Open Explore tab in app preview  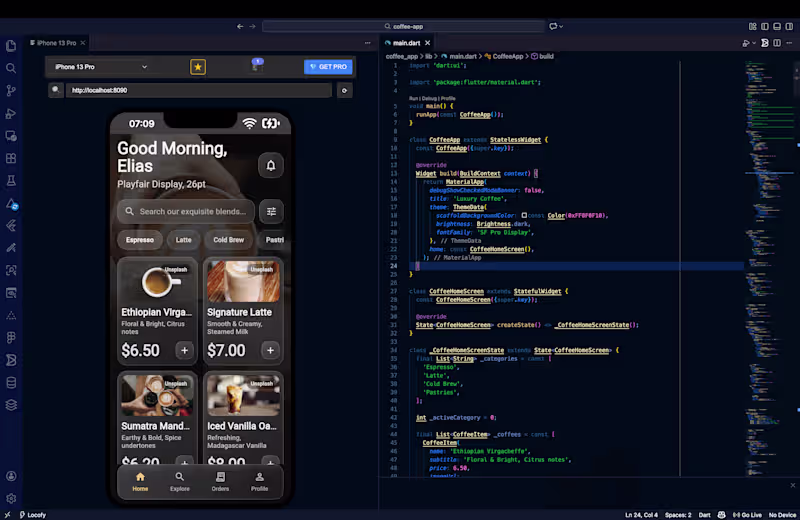tap(180, 482)
